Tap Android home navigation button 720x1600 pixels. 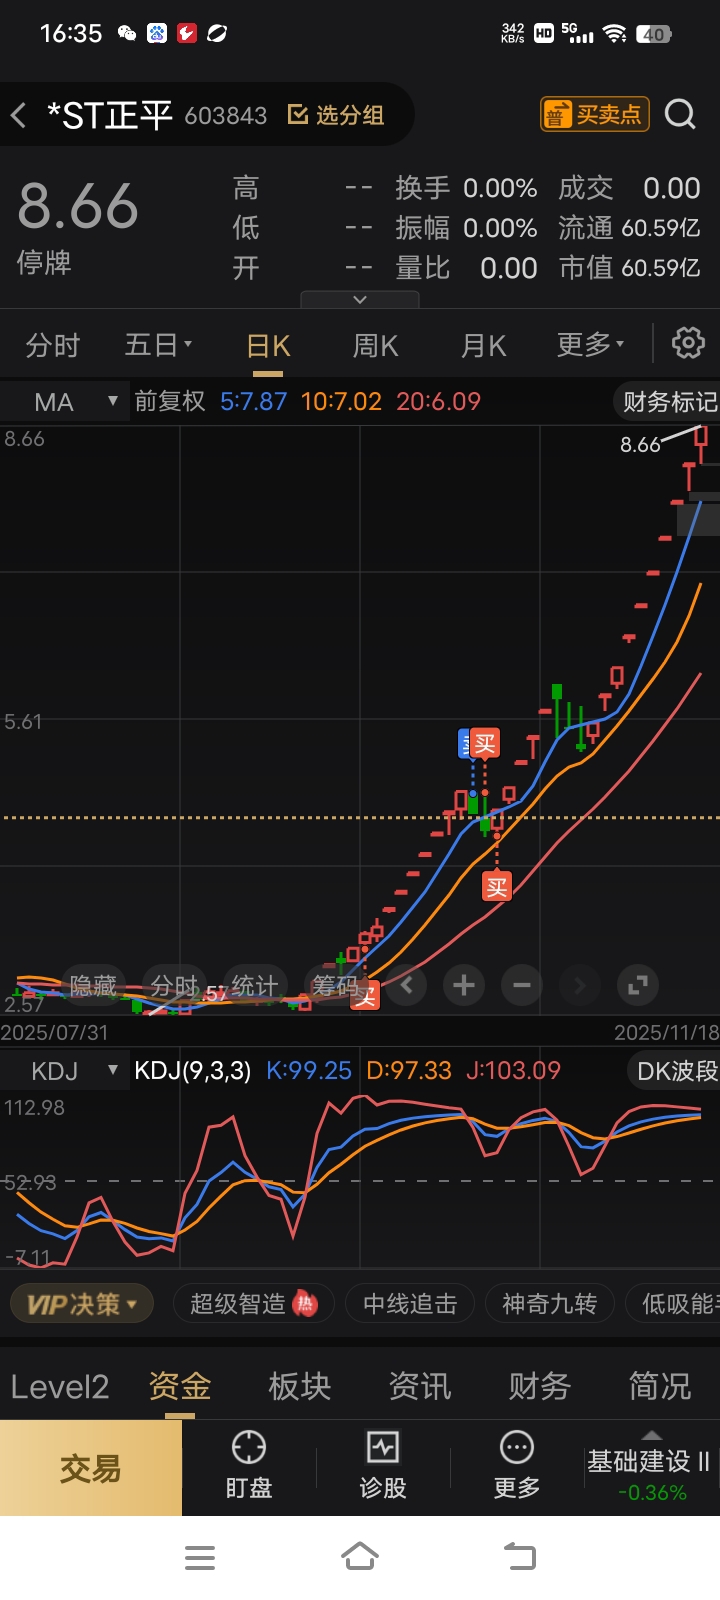[x=360, y=1557]
